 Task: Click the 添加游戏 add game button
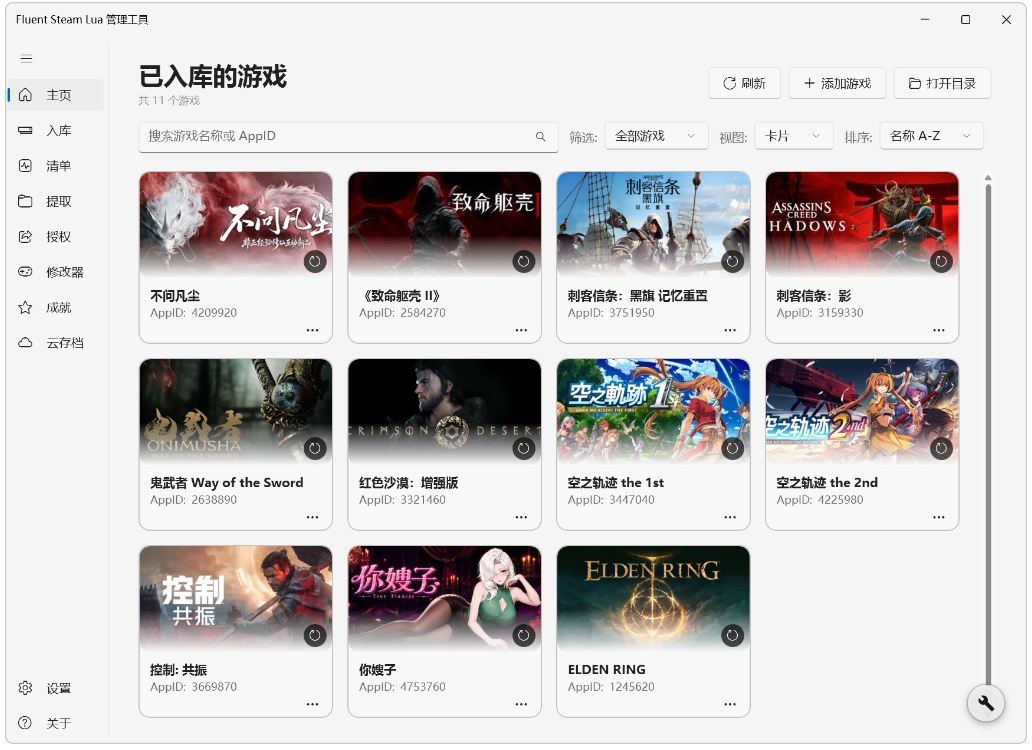click(x=837, y=84)
